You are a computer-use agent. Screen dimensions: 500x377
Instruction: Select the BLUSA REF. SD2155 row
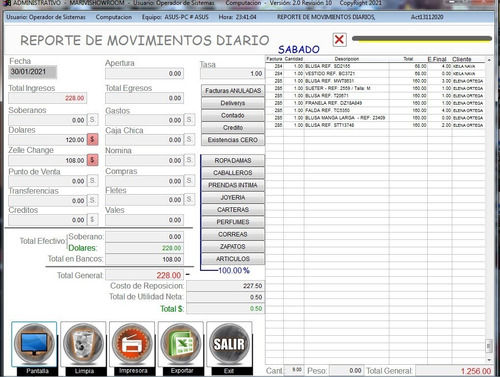click(375, 66)
